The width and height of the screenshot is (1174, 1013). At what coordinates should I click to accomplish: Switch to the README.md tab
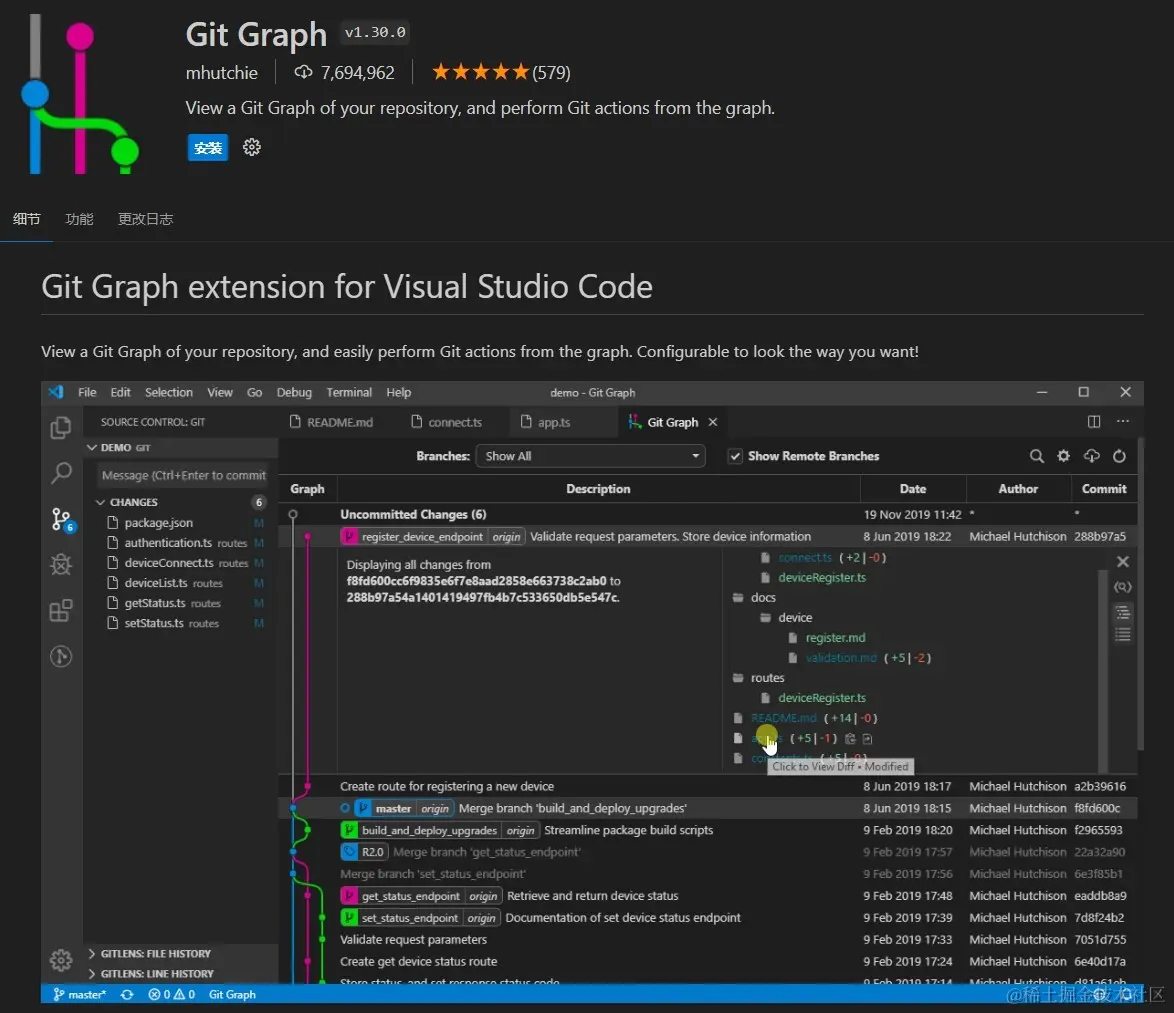[332, 422]
